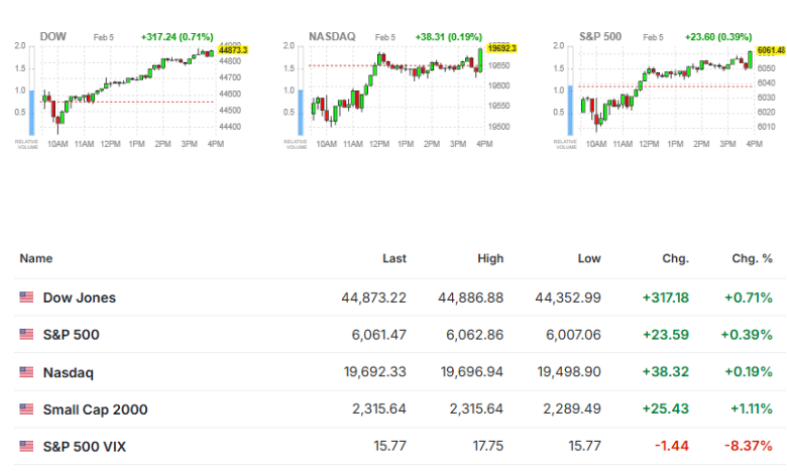Click Small Cap 2000 low value 2,289.49
This screenshot has height=472, width=787.
[572, 409]
